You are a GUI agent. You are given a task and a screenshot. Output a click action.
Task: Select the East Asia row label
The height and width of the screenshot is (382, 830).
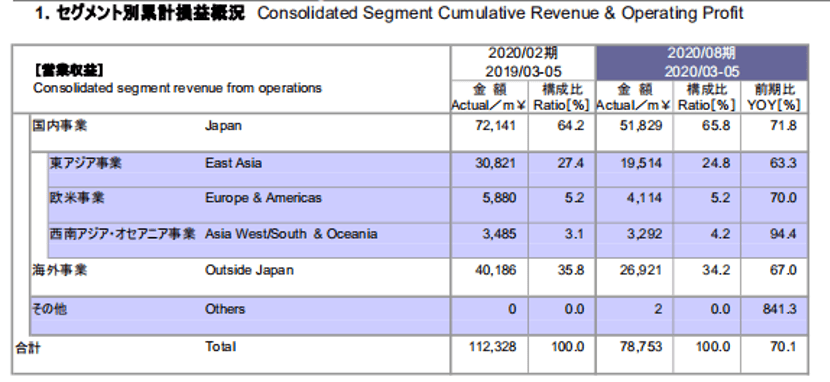[233, 163]
